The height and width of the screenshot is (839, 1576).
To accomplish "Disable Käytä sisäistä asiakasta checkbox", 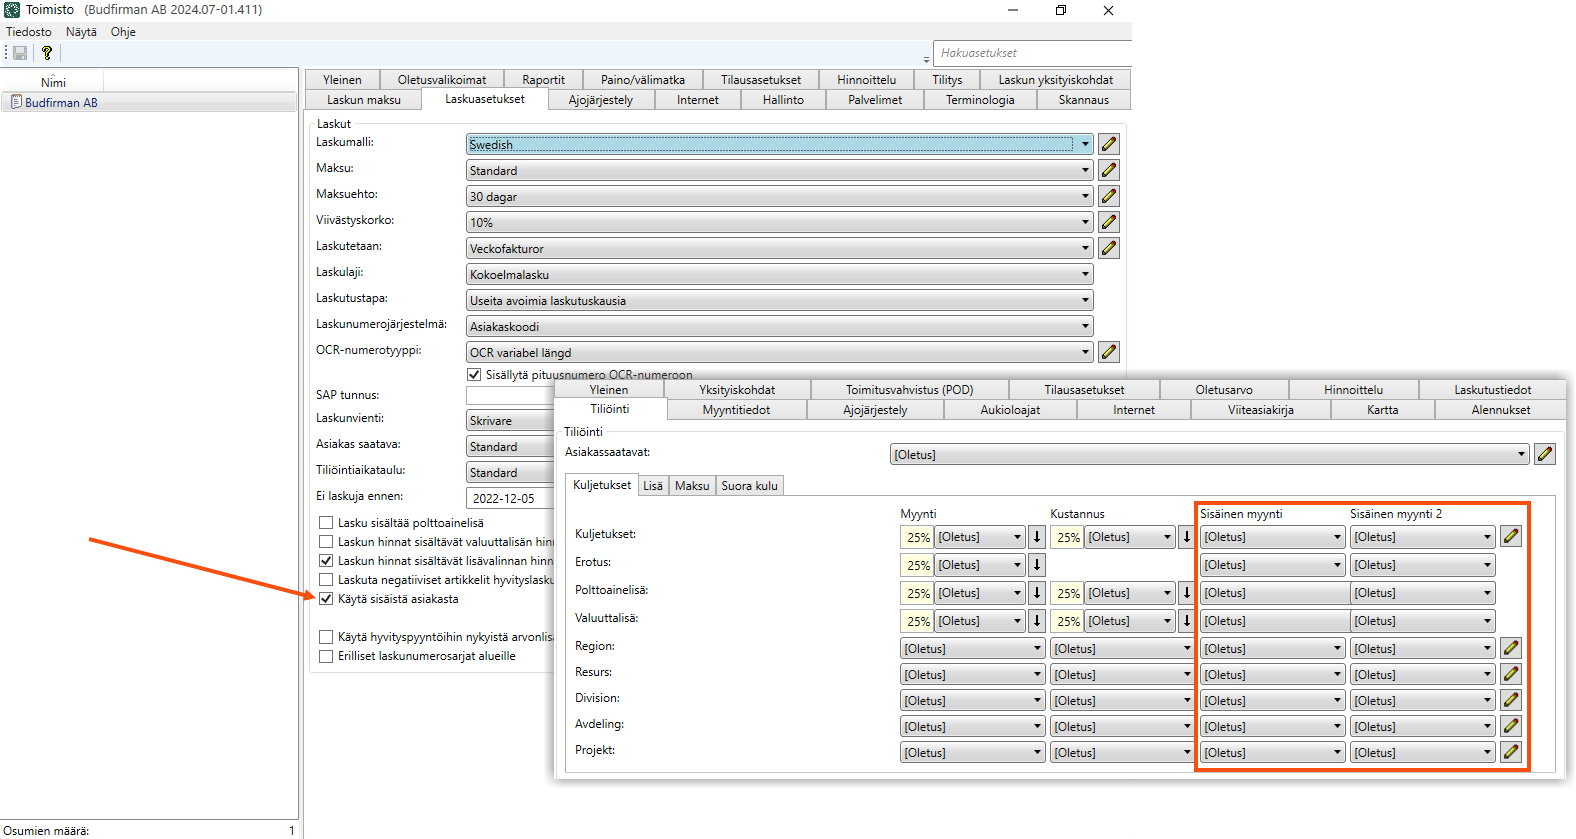I will 326,599.
